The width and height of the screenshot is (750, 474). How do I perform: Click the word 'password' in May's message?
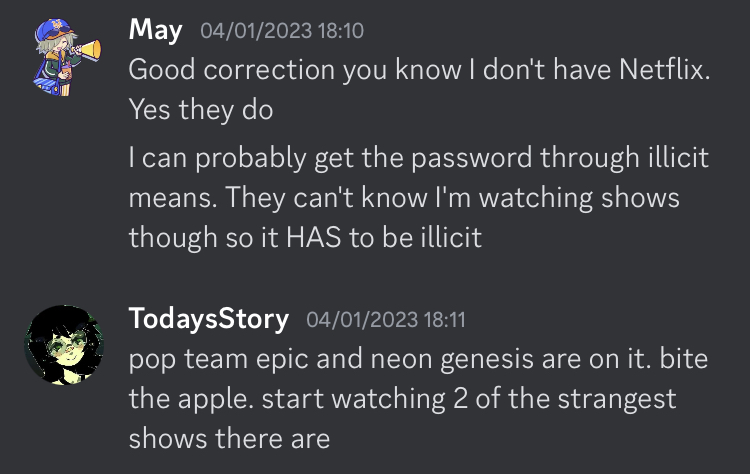[472, 158]
